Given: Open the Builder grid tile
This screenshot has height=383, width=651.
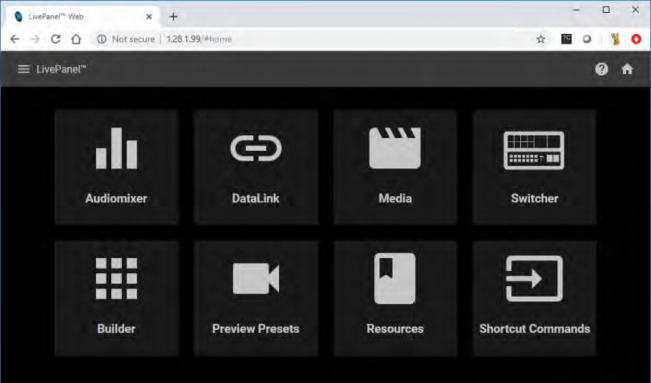Looking at the screenshot, I should coord(117,298).
